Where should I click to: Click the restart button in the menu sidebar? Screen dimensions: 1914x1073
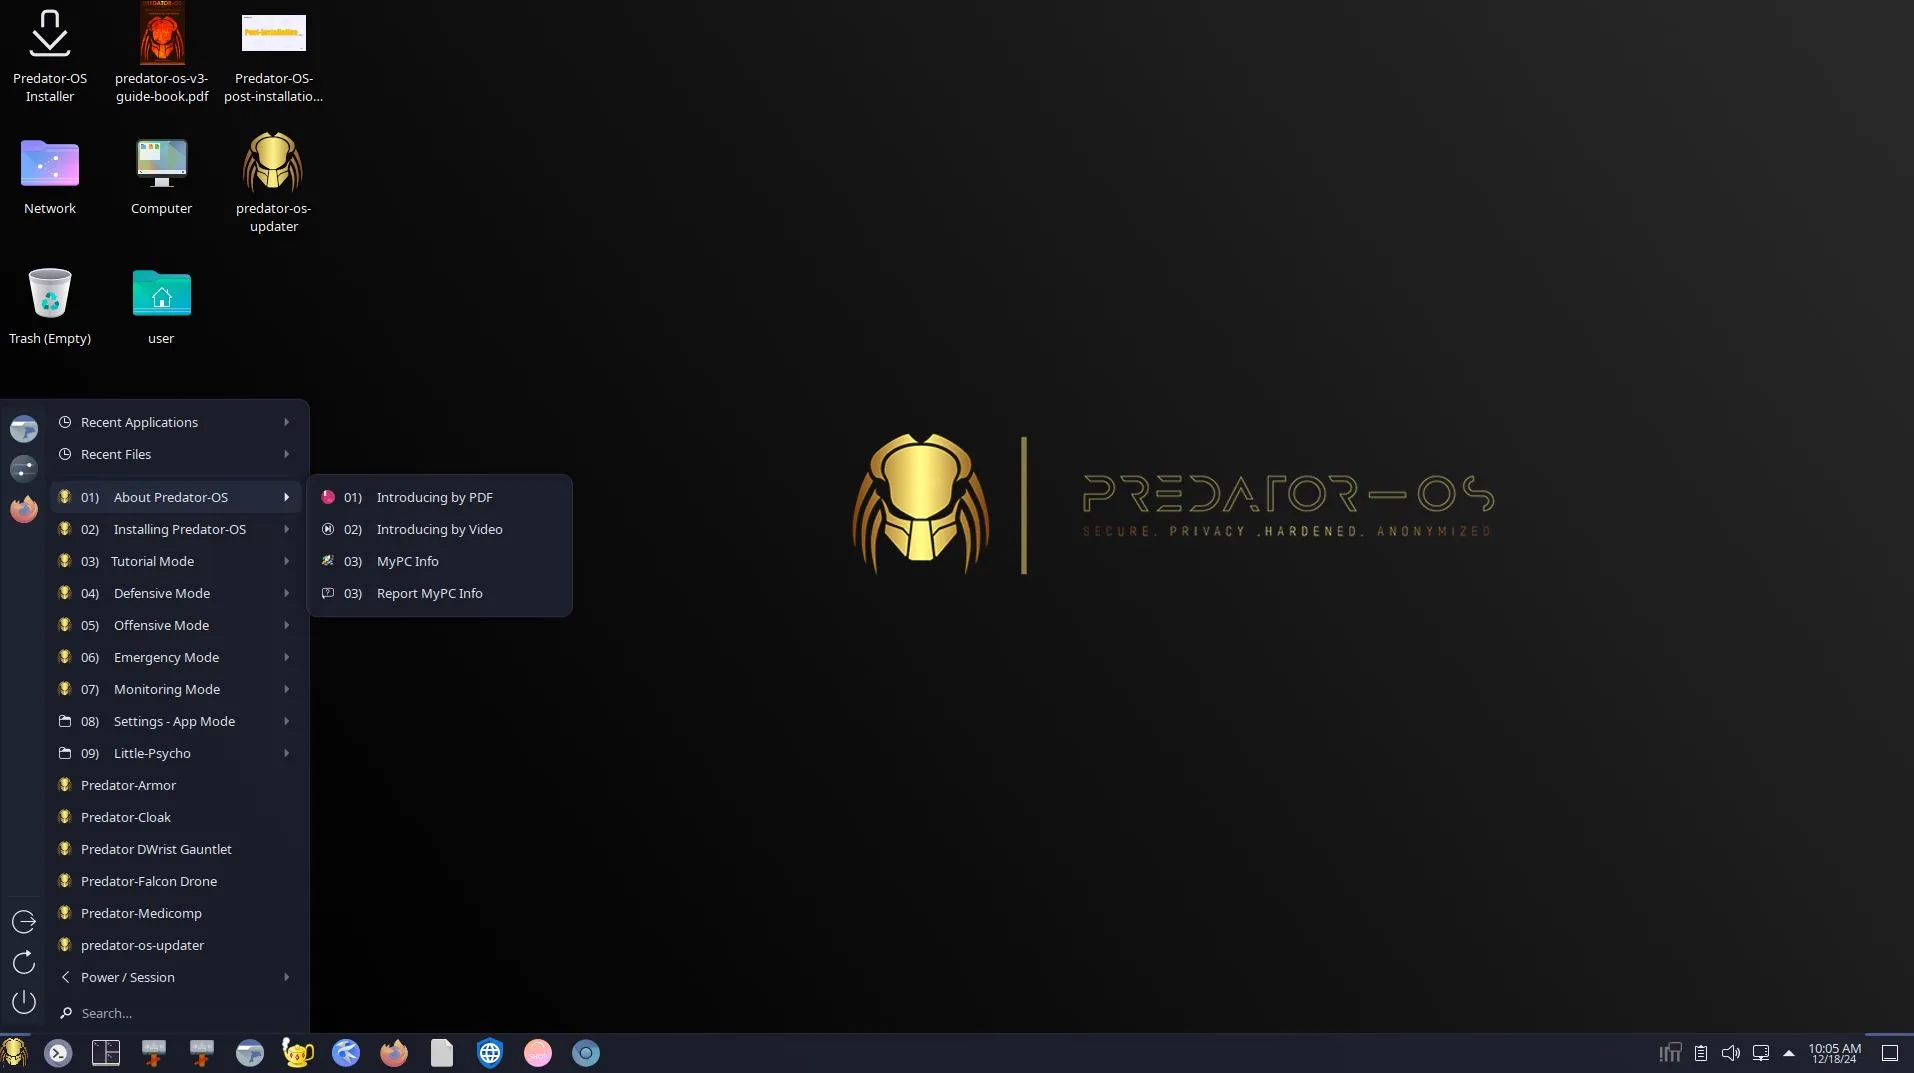[23, 962]
